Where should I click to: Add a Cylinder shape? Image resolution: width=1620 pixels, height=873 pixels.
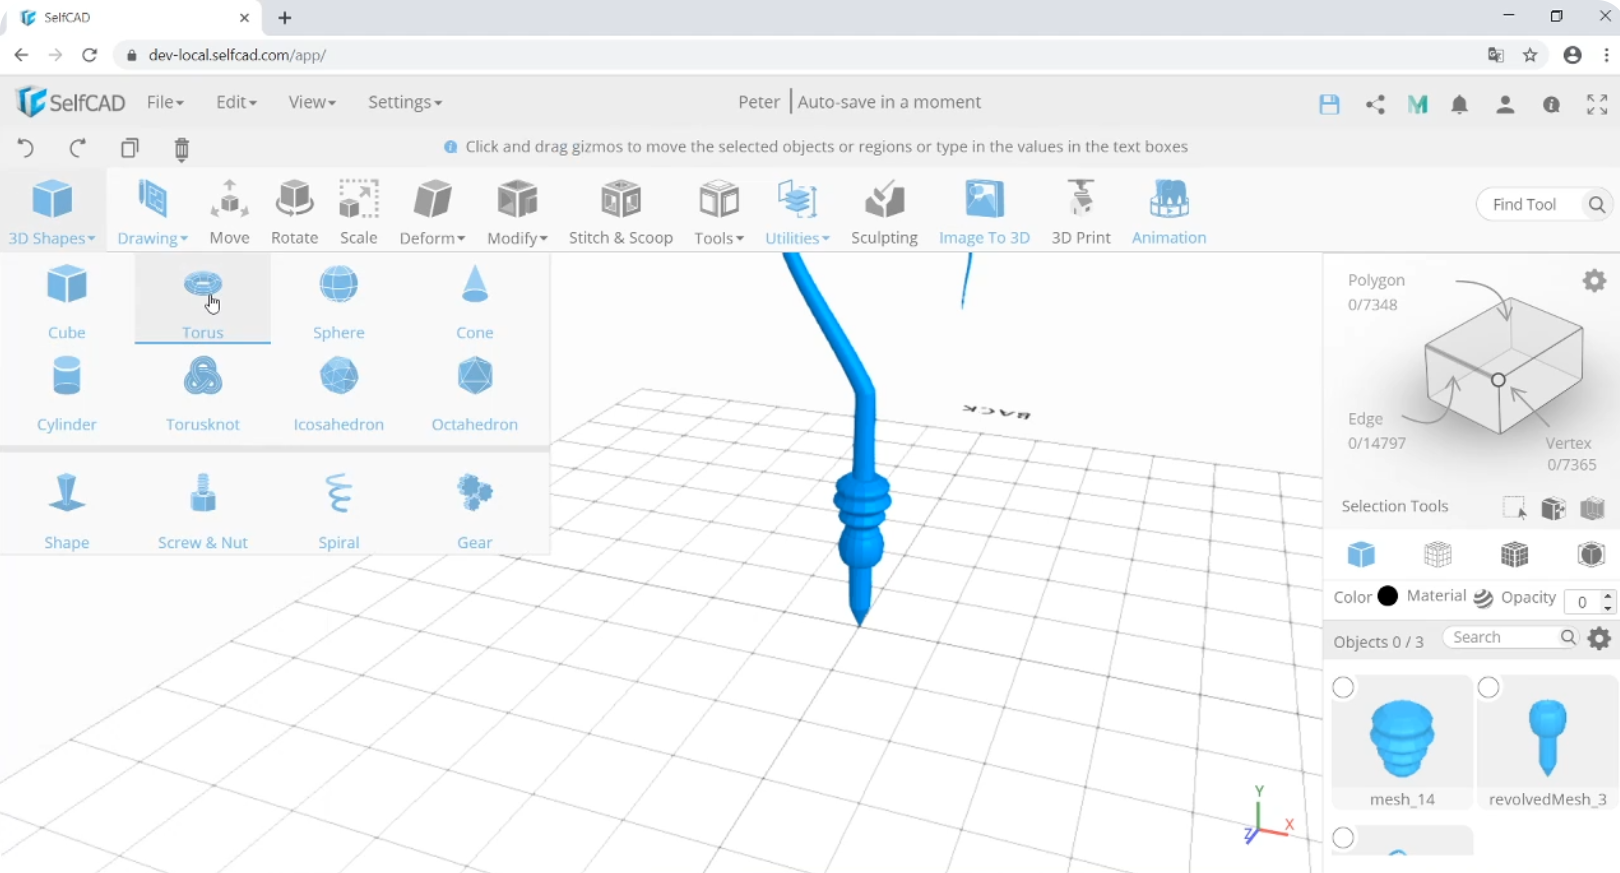(x=67, y=393)
